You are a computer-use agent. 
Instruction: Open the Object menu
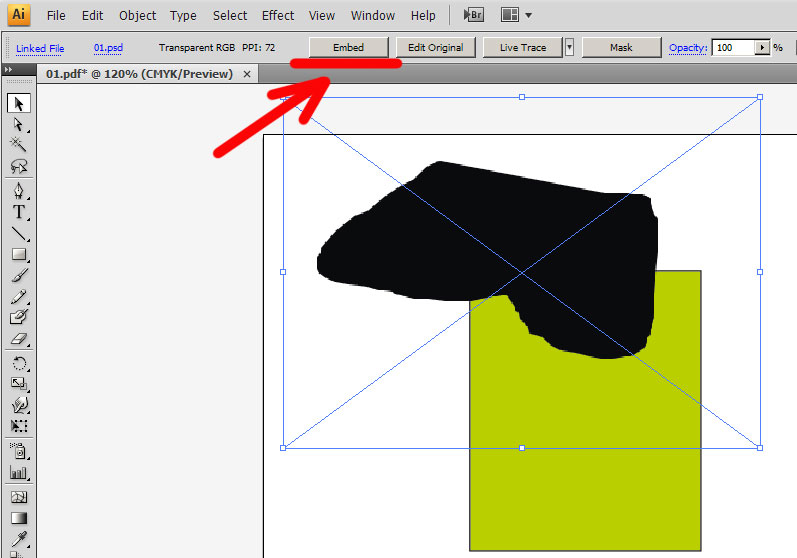(x=137, y=16)
